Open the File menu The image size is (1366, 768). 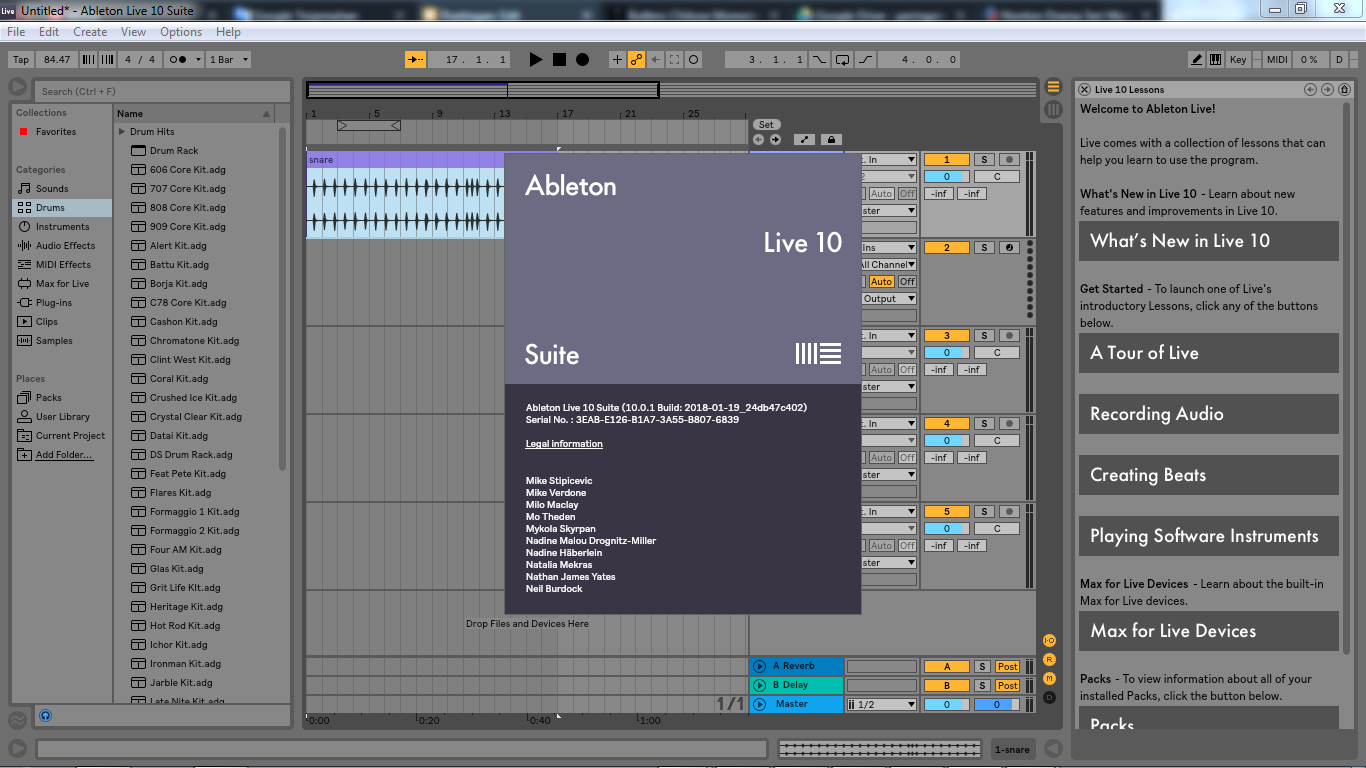coord(16,32)
